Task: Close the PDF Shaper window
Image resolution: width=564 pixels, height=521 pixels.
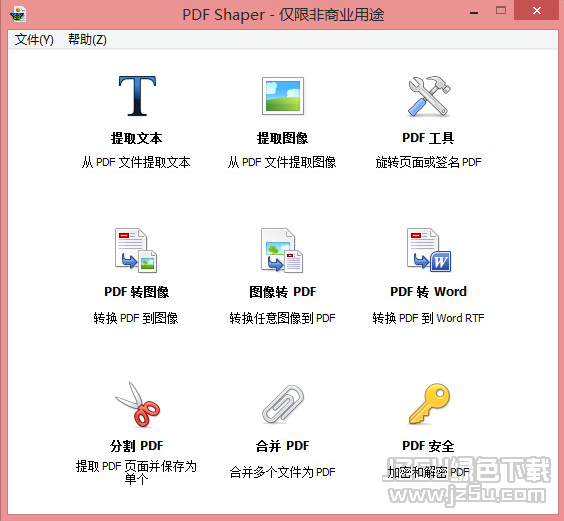Action: click(x=537, y=10)
